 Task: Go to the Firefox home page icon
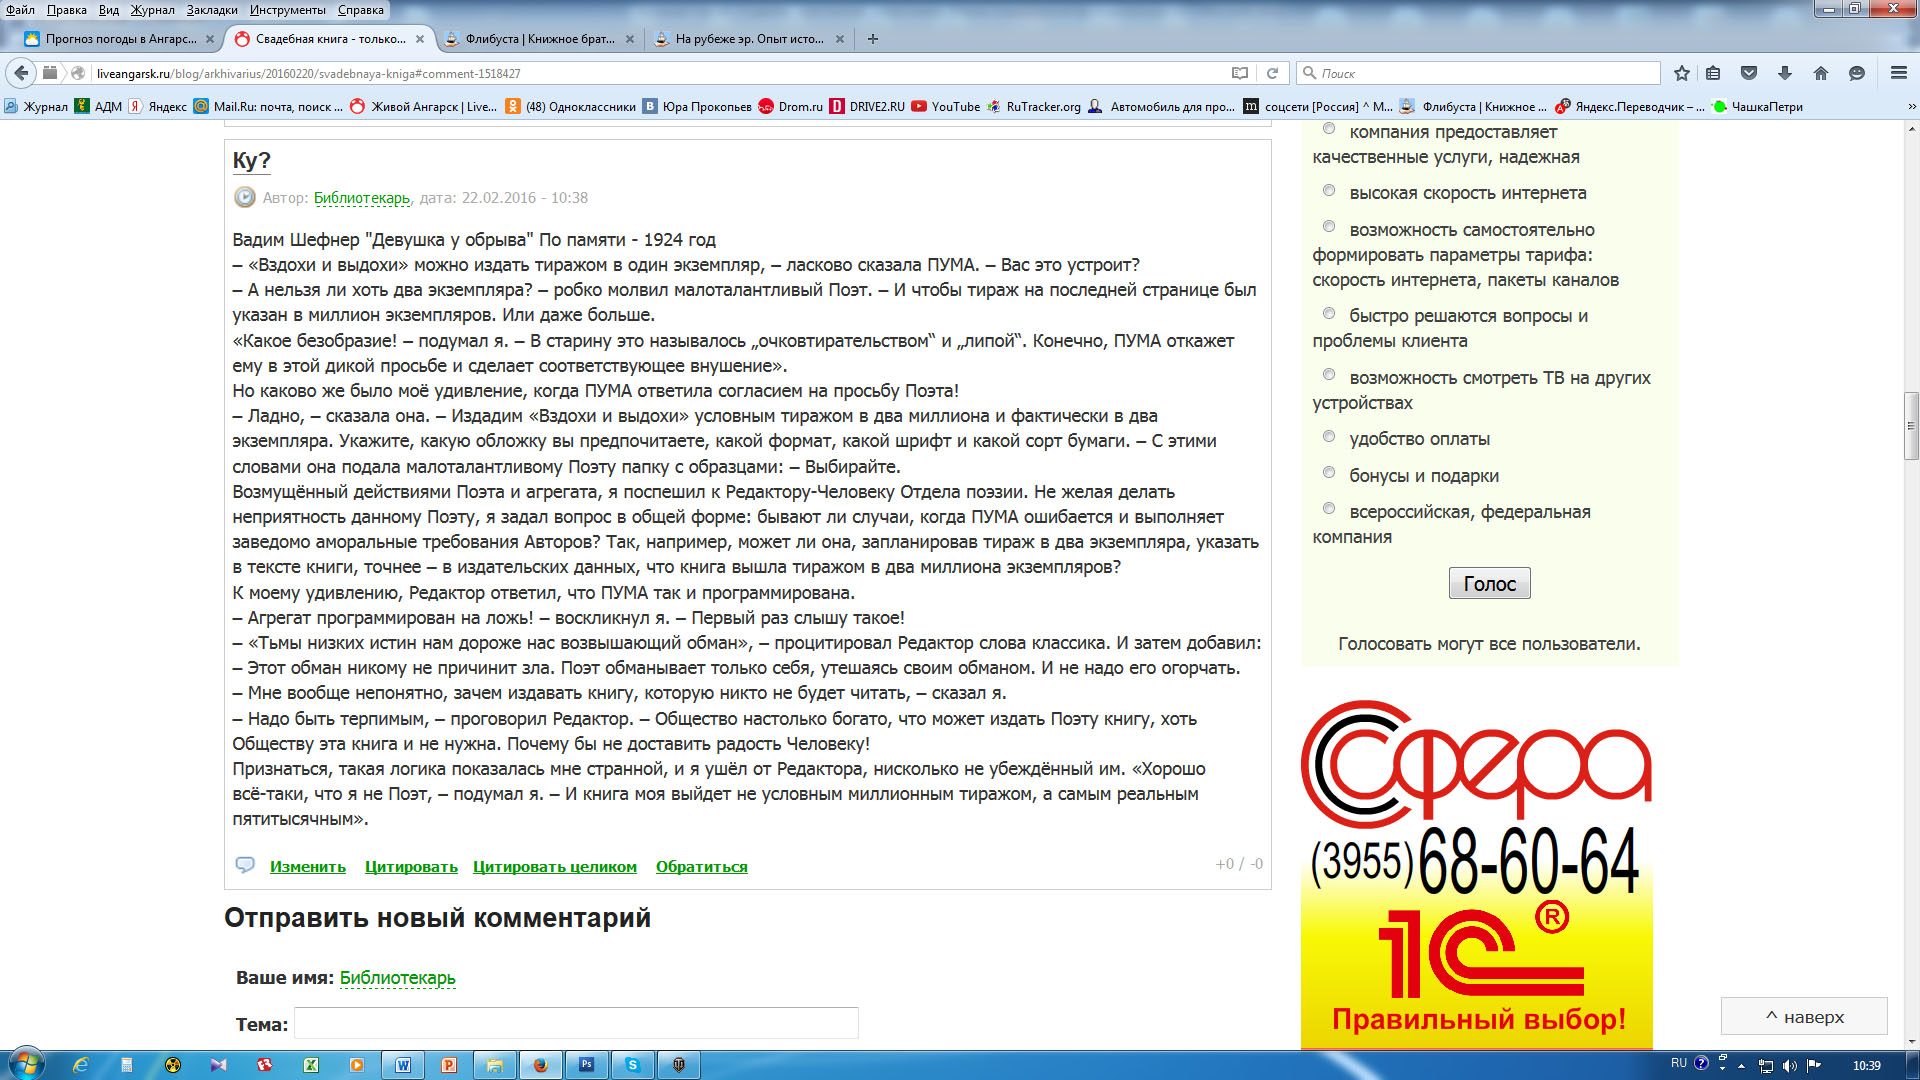point(1821,73)
